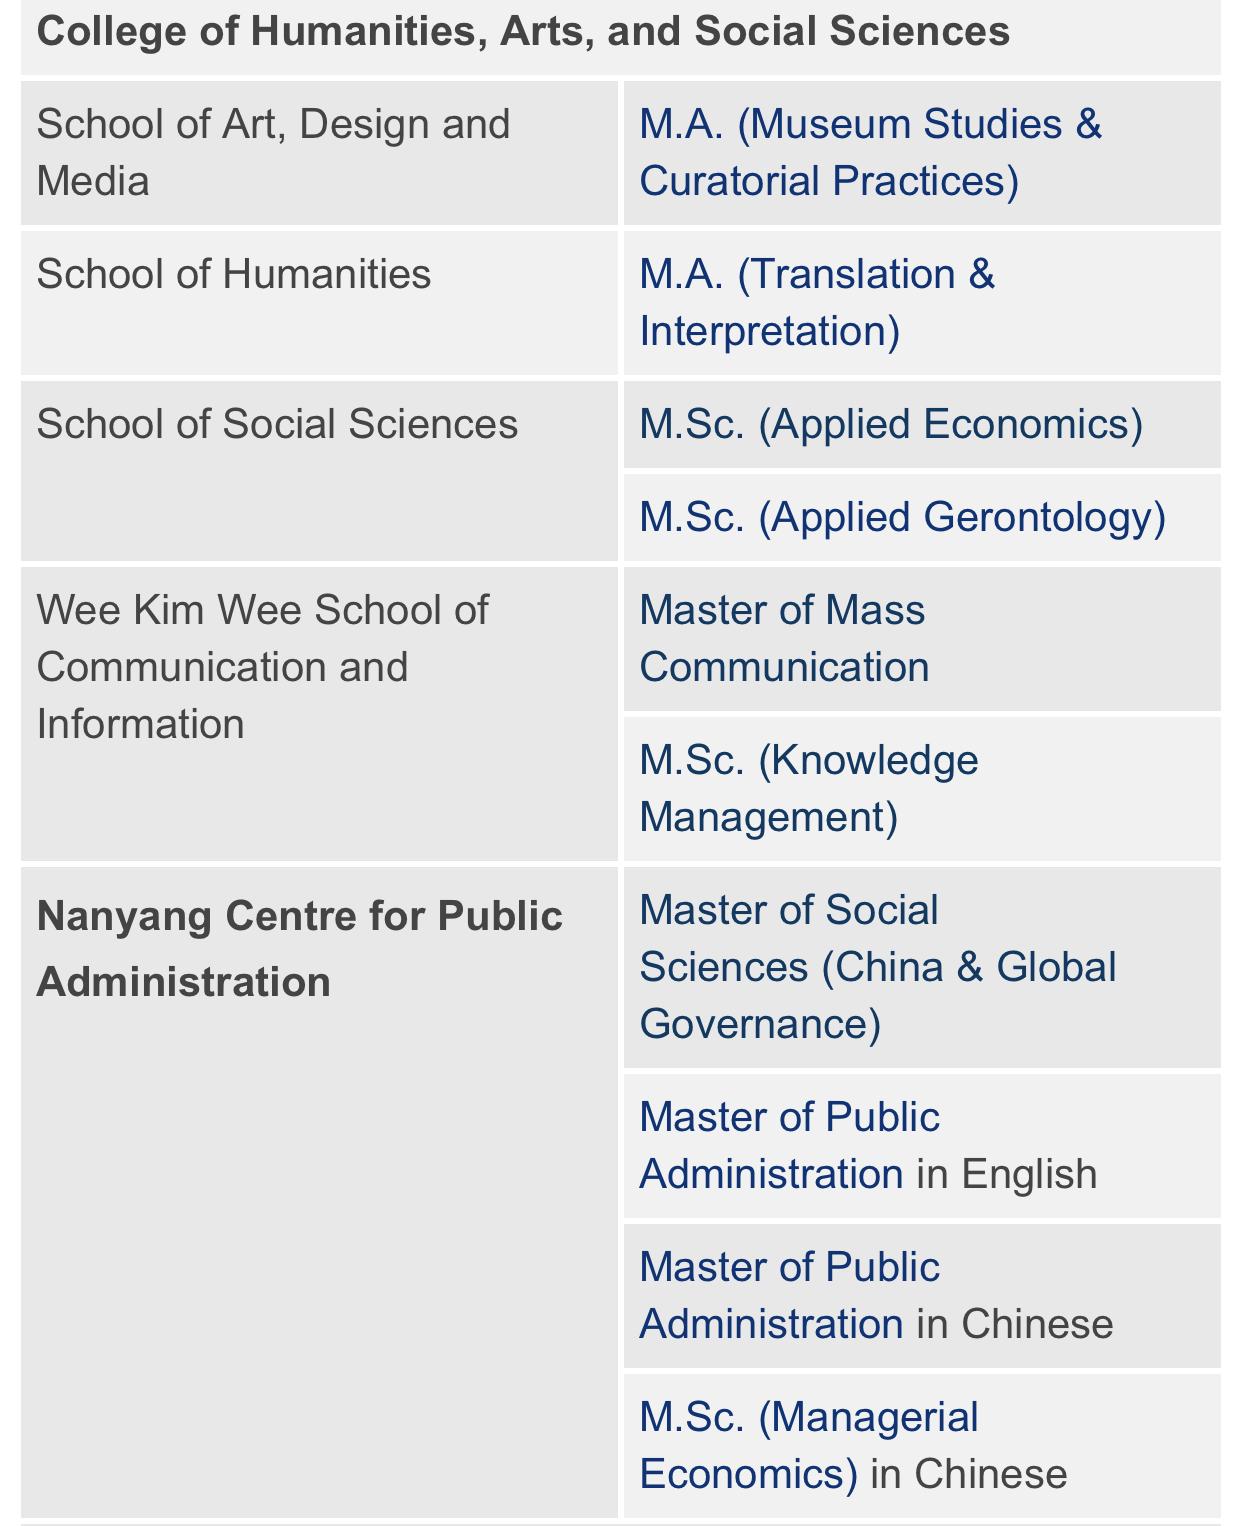Screen dimensions: 1242x1526
Task: Open M.A. Museum Studies & Curatorial Practices link
Action: 869,153
